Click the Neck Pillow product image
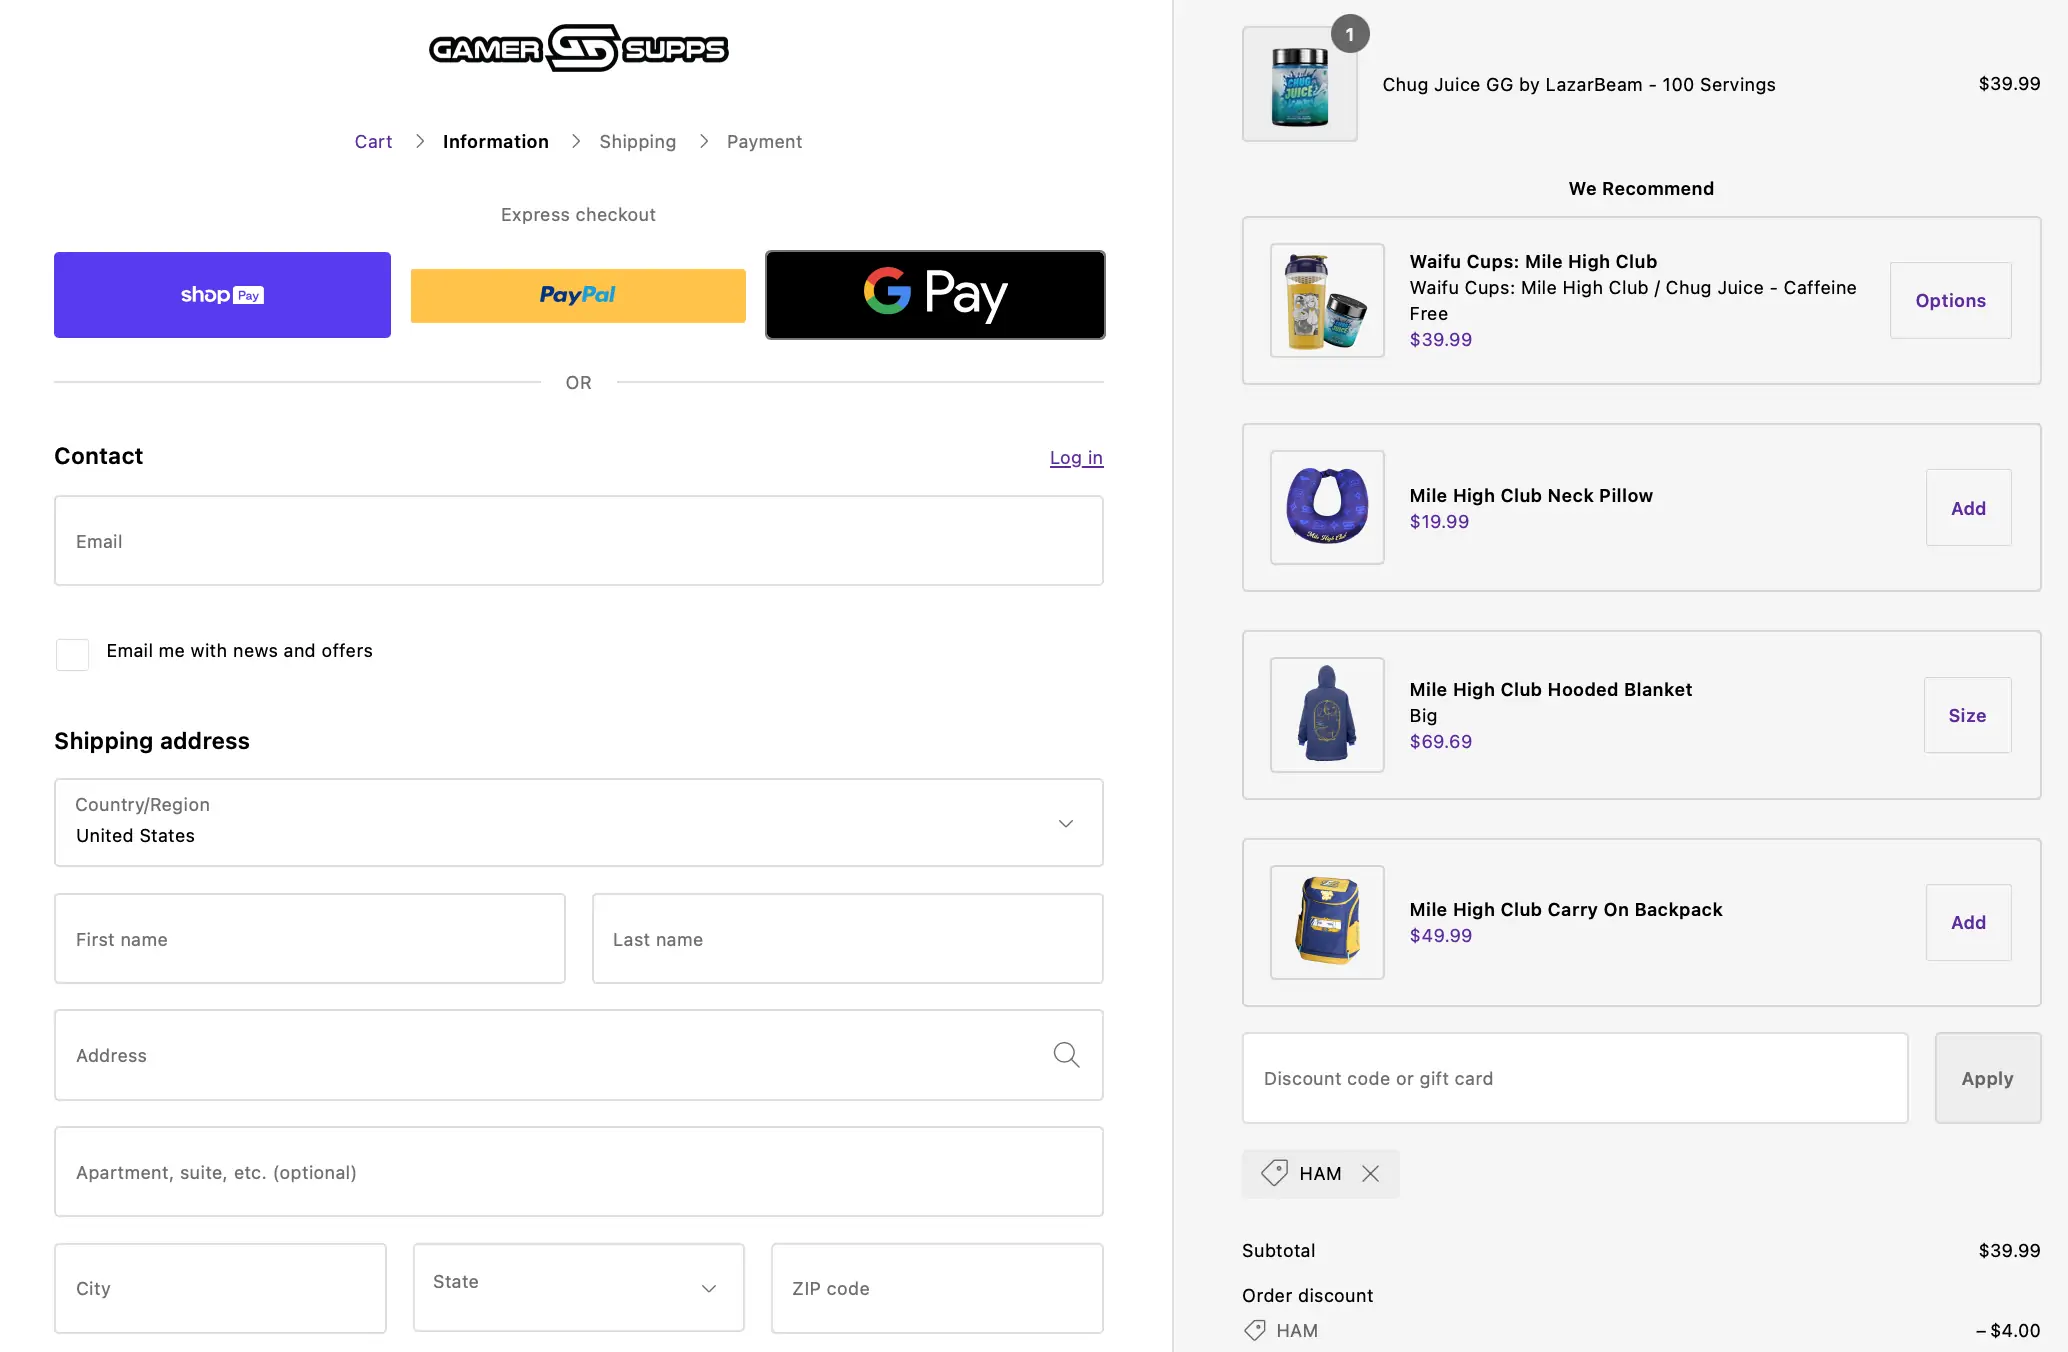This screenshot has height=1352, width=2068. click(1327, 507)
